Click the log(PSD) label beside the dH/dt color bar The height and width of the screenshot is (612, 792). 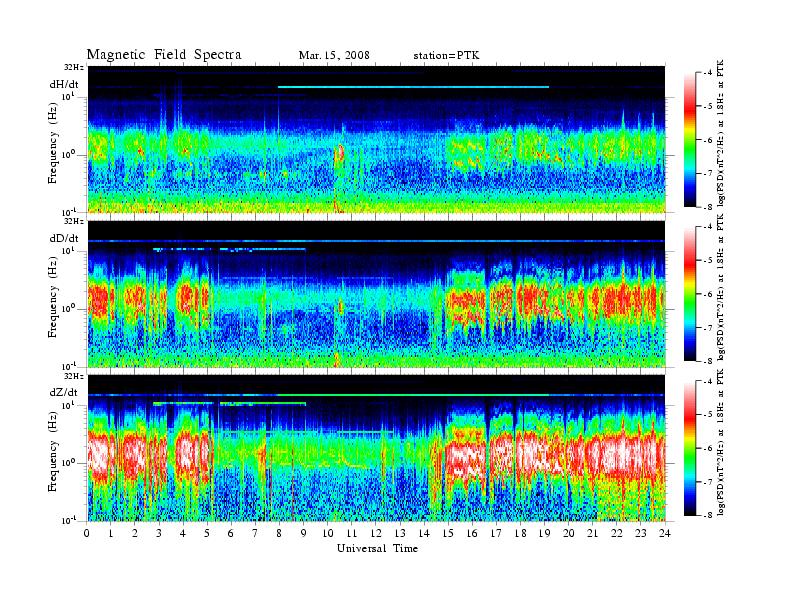tap(721, 133)
